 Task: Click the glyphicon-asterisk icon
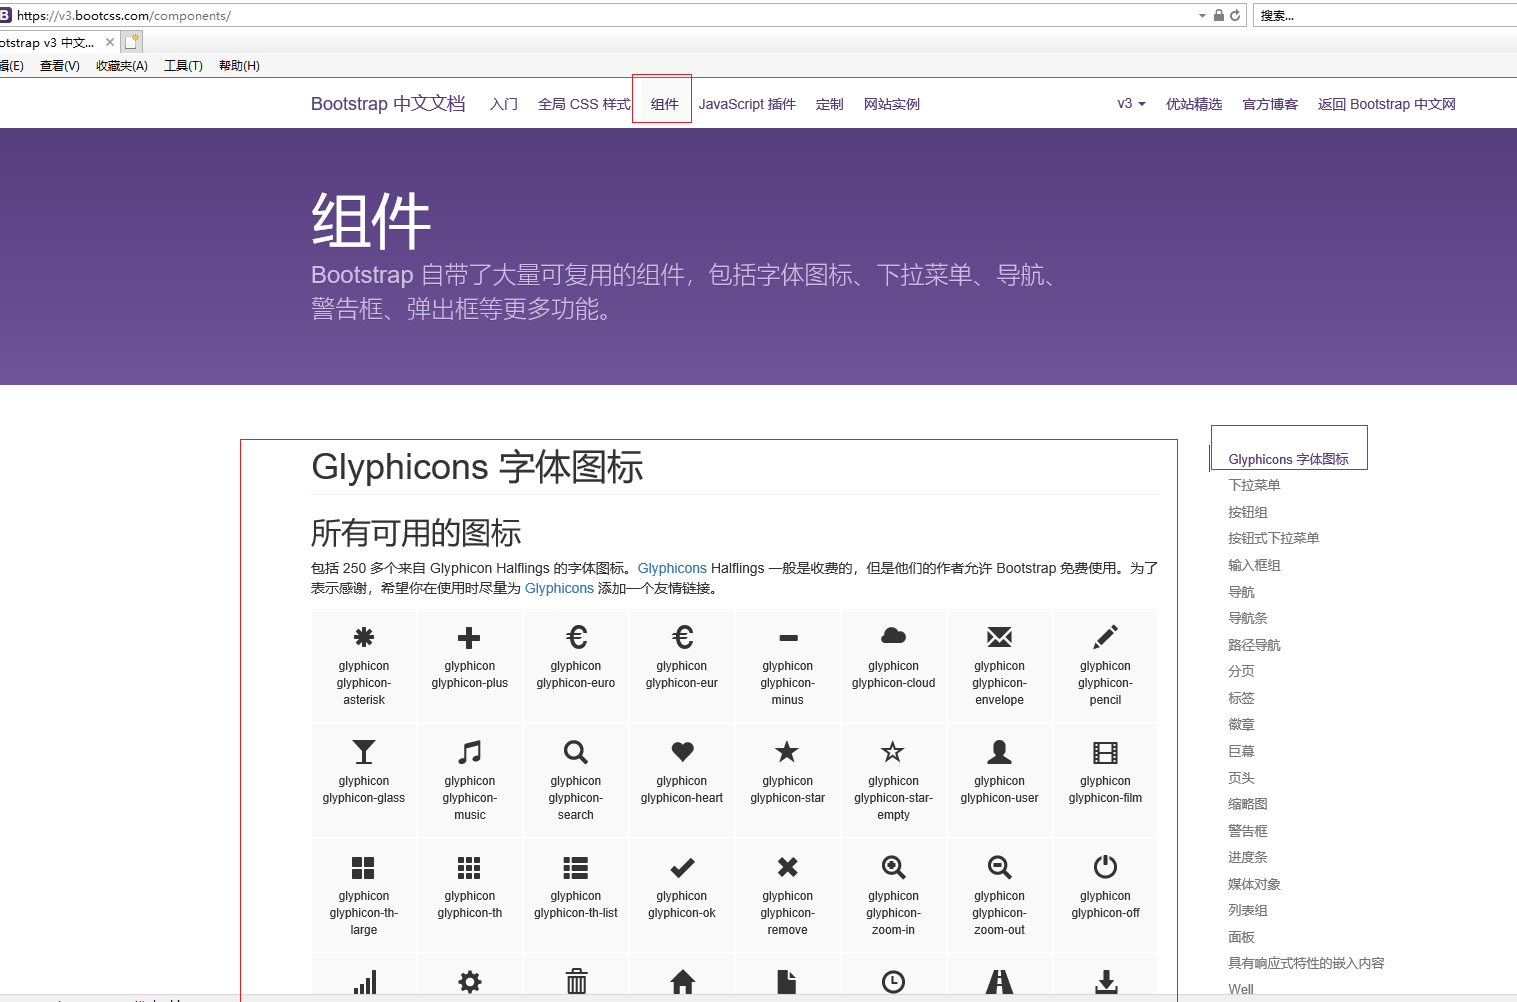(364, 637)
